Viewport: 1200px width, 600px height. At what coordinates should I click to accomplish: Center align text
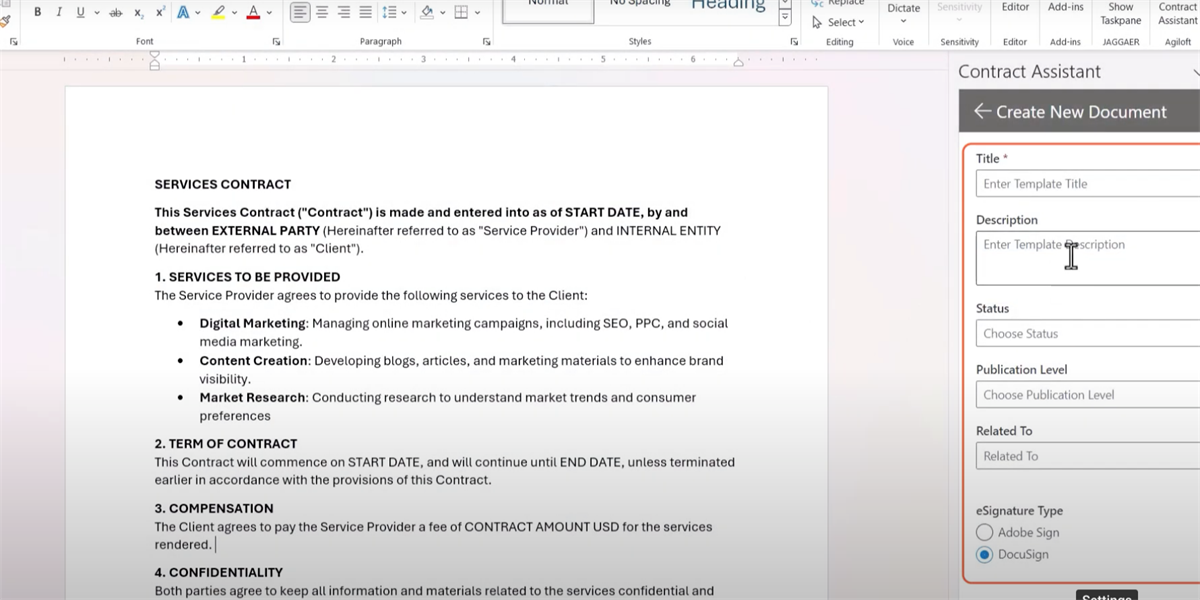point(322,12)
